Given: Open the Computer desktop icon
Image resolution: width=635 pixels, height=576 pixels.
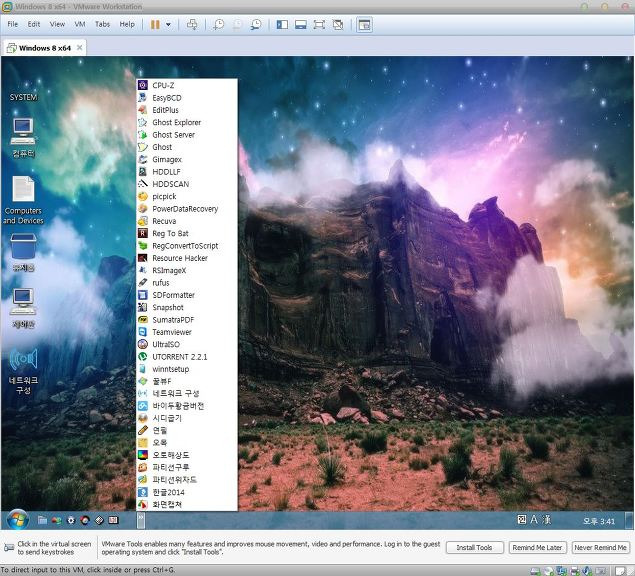Looking at the screenshot, I should [23, 138].
